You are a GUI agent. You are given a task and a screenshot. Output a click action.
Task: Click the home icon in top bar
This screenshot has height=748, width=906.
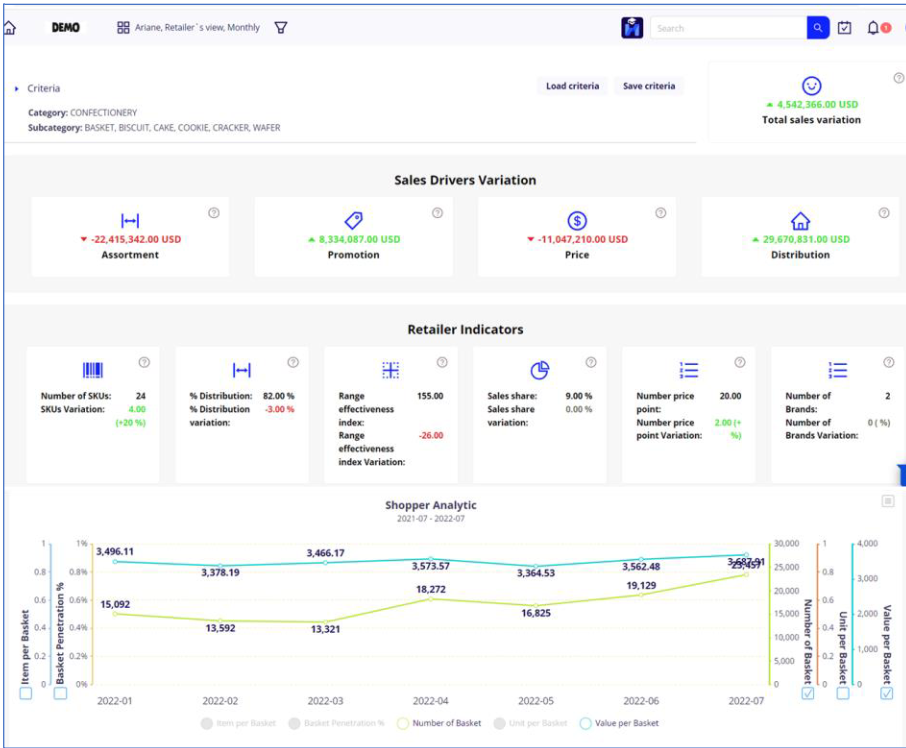click(10, 29)
